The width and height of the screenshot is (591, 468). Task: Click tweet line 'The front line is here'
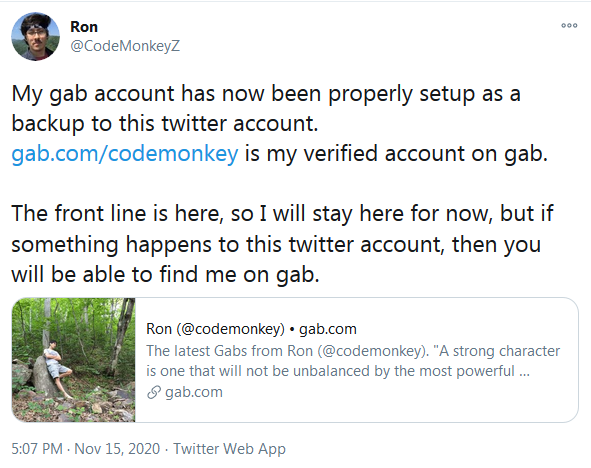[282, 214]
